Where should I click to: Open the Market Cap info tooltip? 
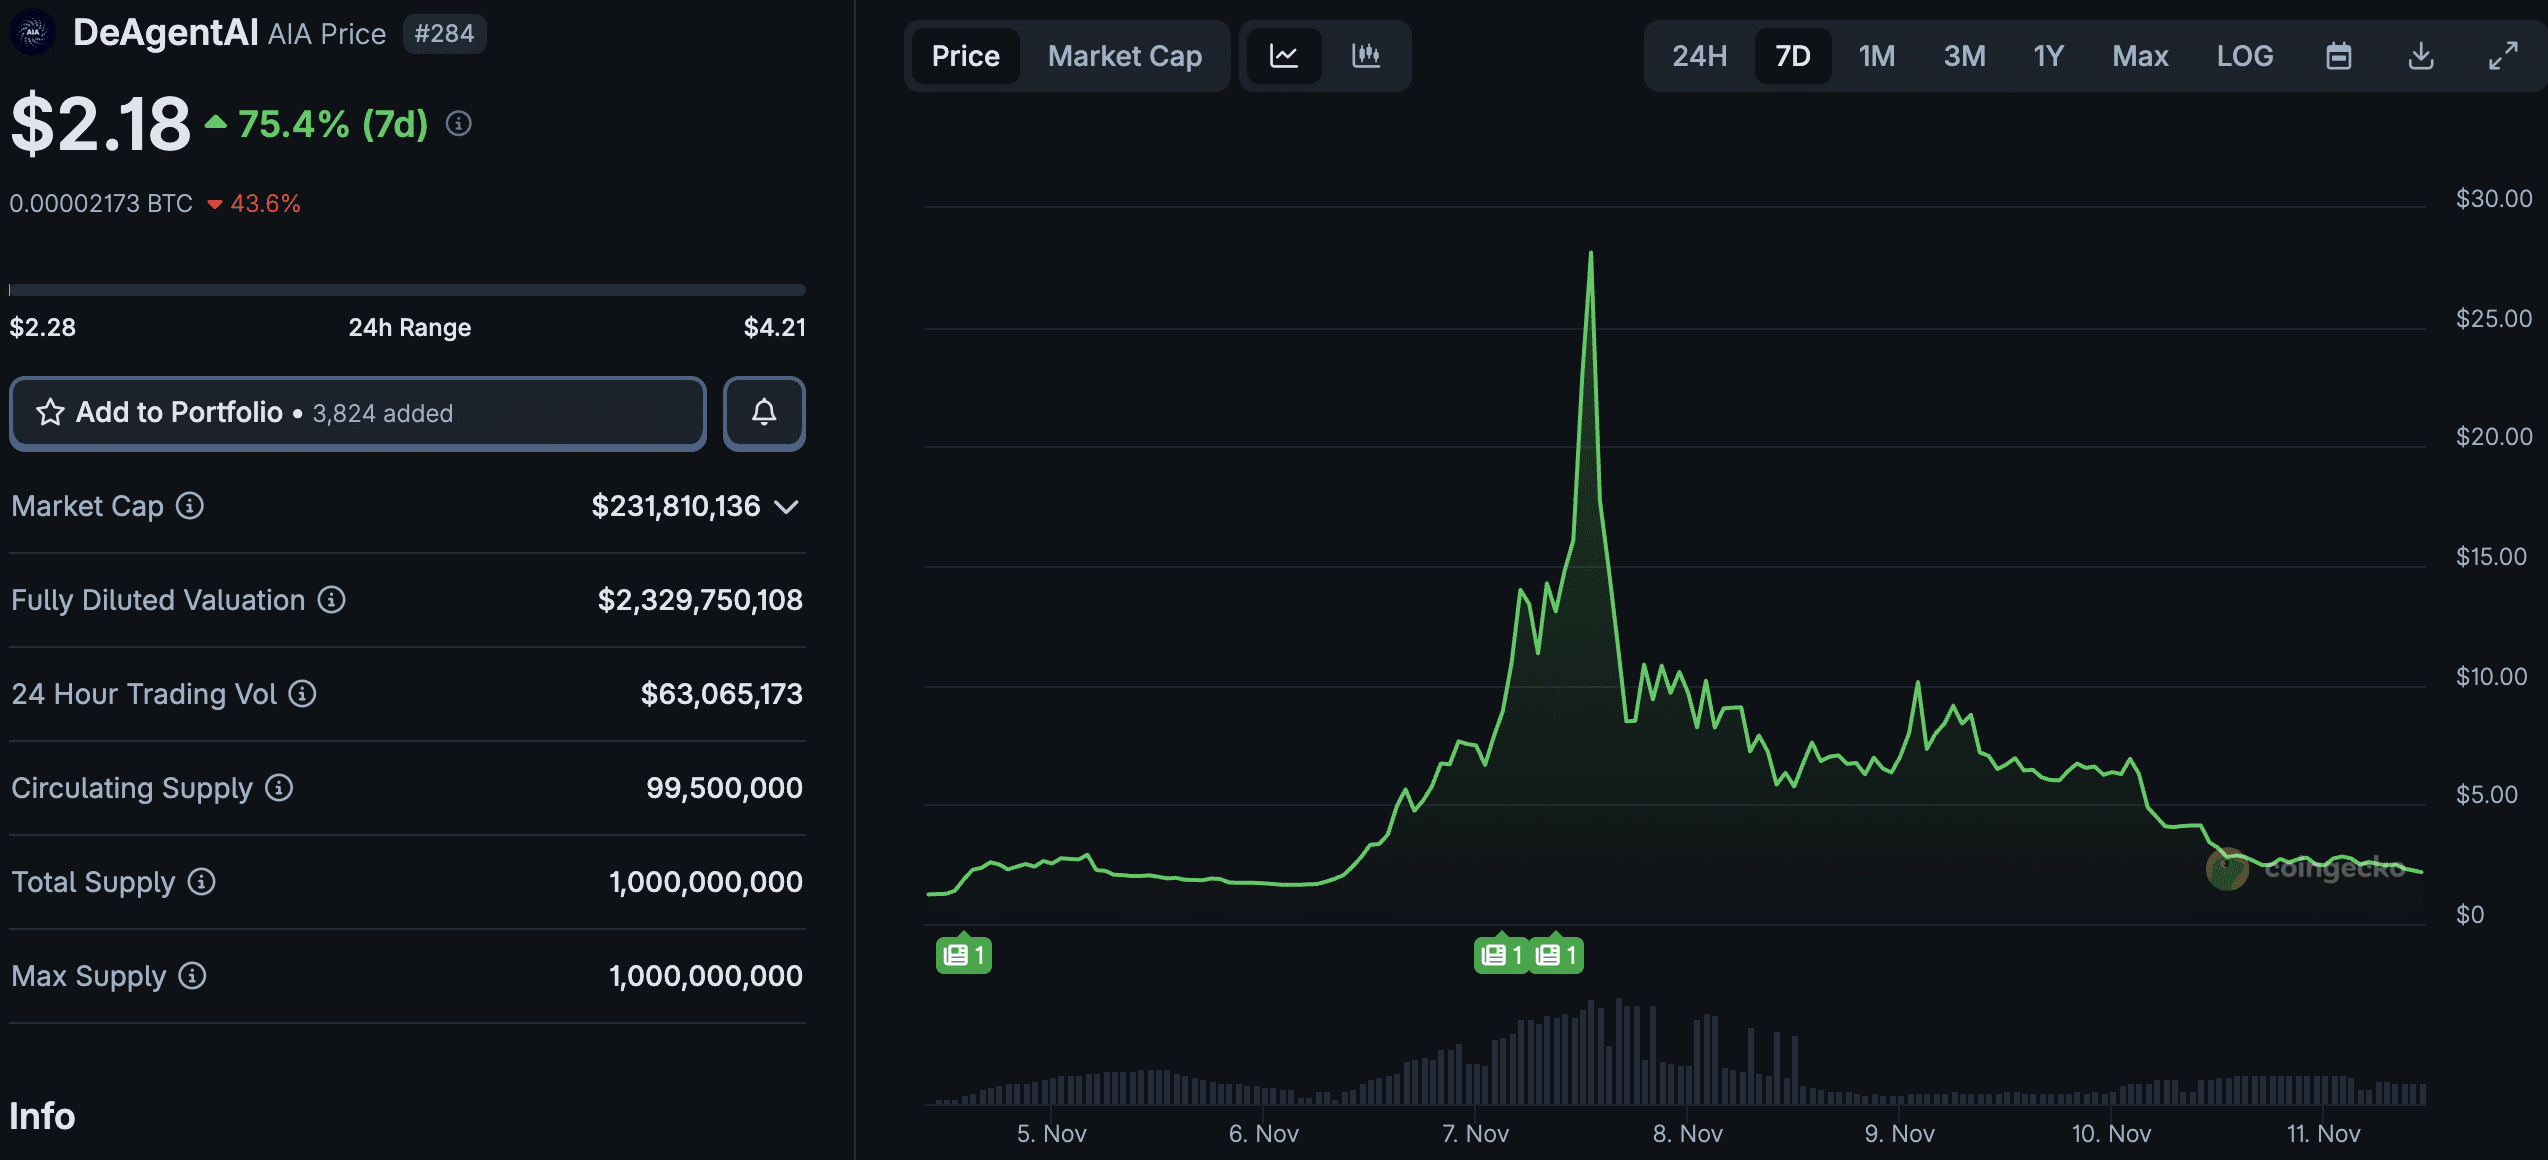point(188,507)
